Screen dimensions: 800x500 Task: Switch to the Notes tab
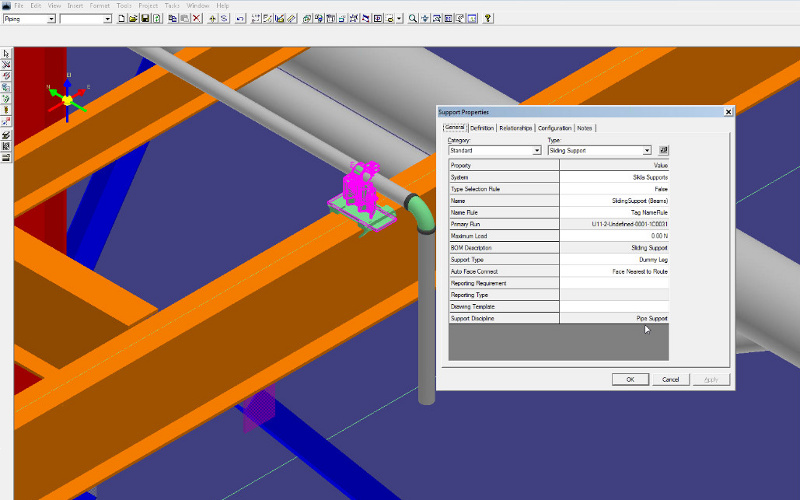click(x=585, y=128)
